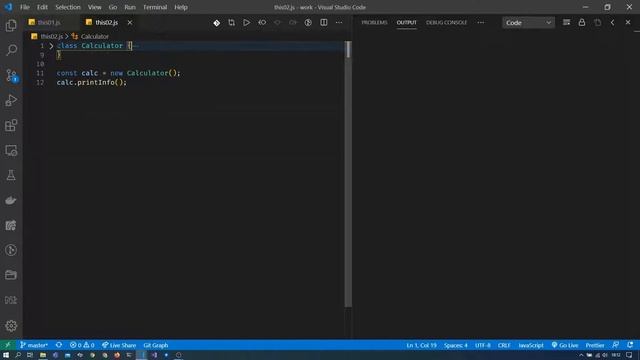Click the notifications bell icon
Viewport: 640px width, 360px height.
630,345
